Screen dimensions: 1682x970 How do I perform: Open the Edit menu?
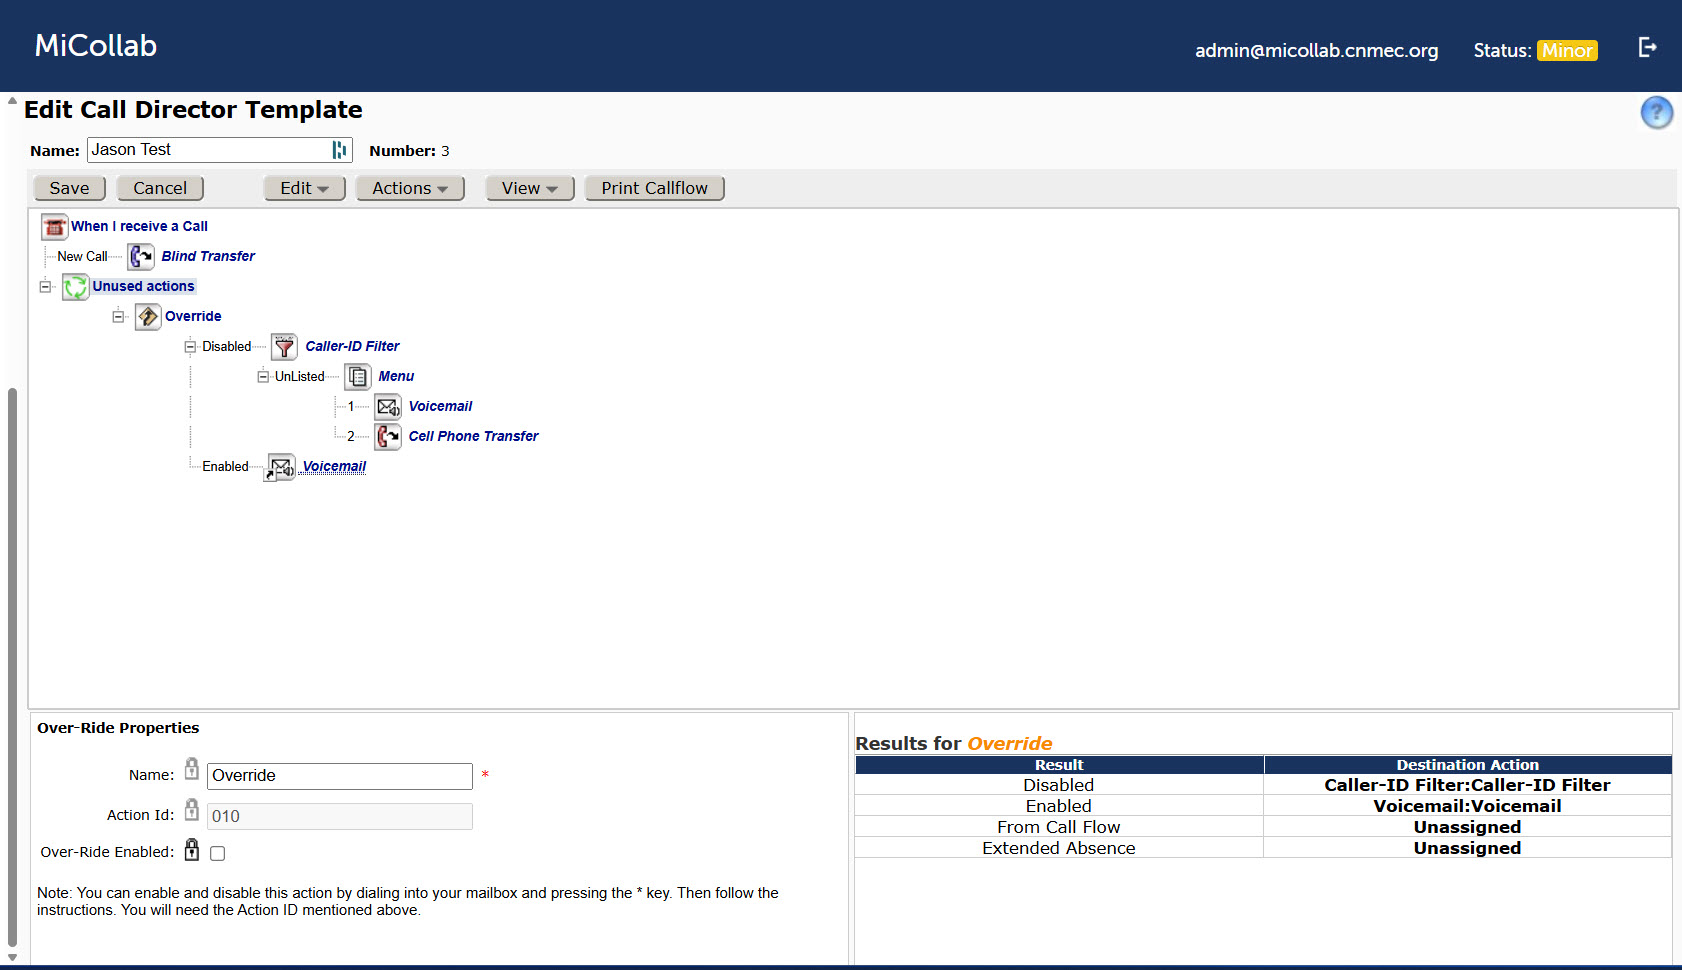pos(304,188)
